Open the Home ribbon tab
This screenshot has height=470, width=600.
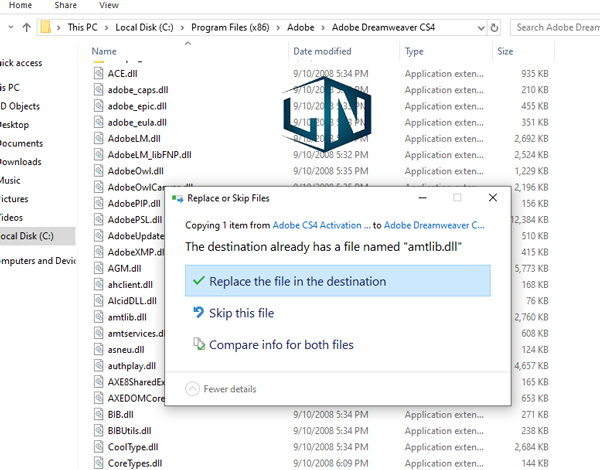click(x=20, y=5)
